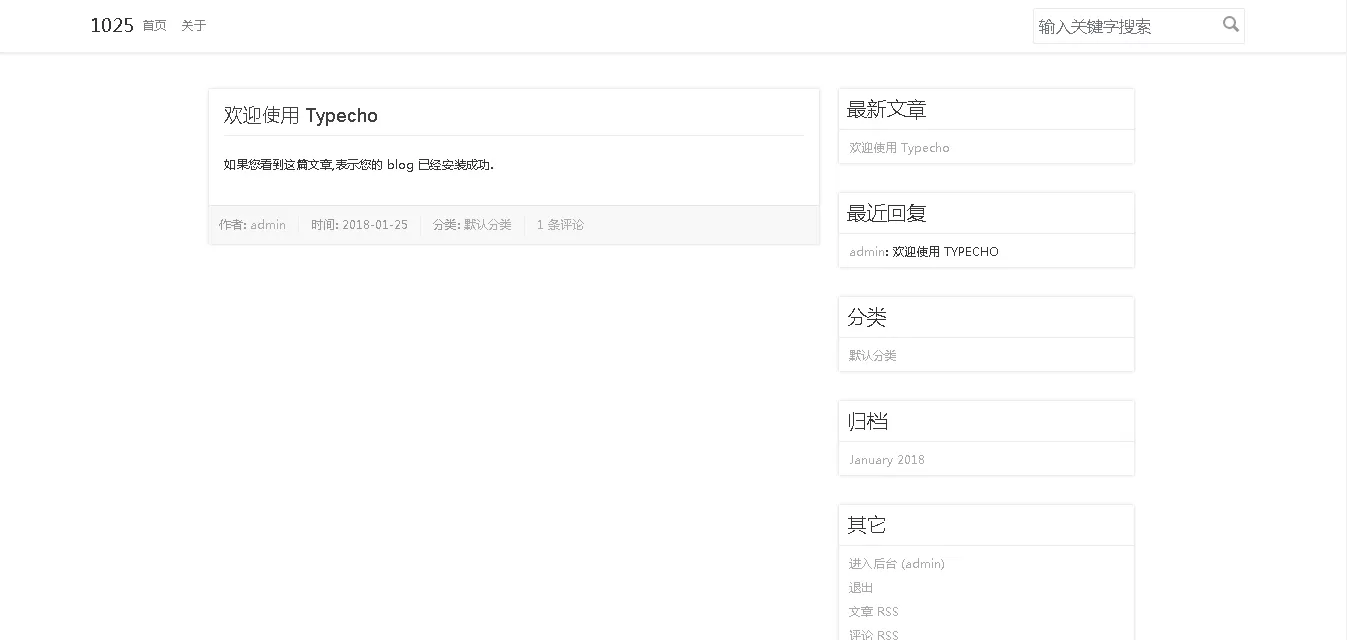Open the 1025 site title link
Screen dimensions: 1347x640
click(x=112, y=26)
